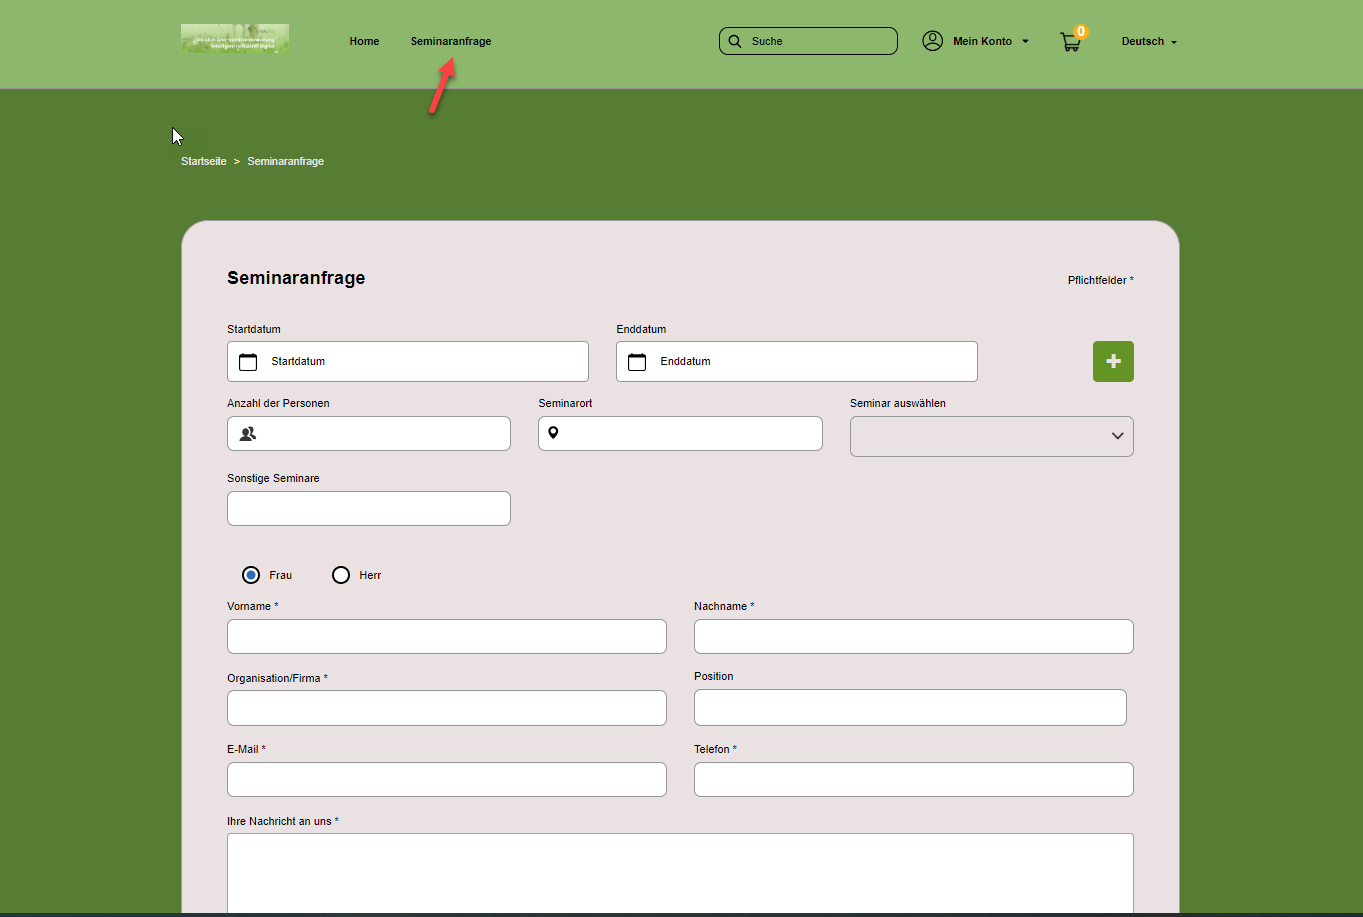Click the Startdatum calendar icon
Image resolution: width=1363 pixels, height=917 pixels.
248,362
